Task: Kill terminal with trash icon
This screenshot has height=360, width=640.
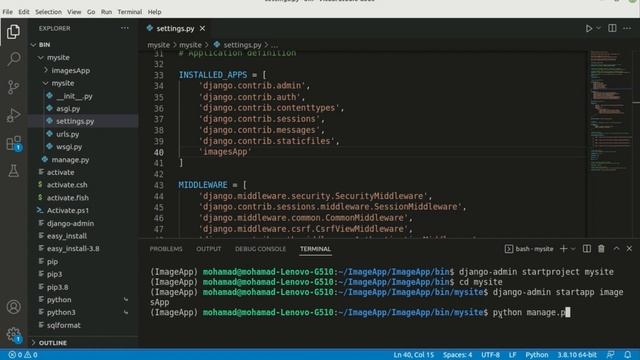Action: coord(601,249)
